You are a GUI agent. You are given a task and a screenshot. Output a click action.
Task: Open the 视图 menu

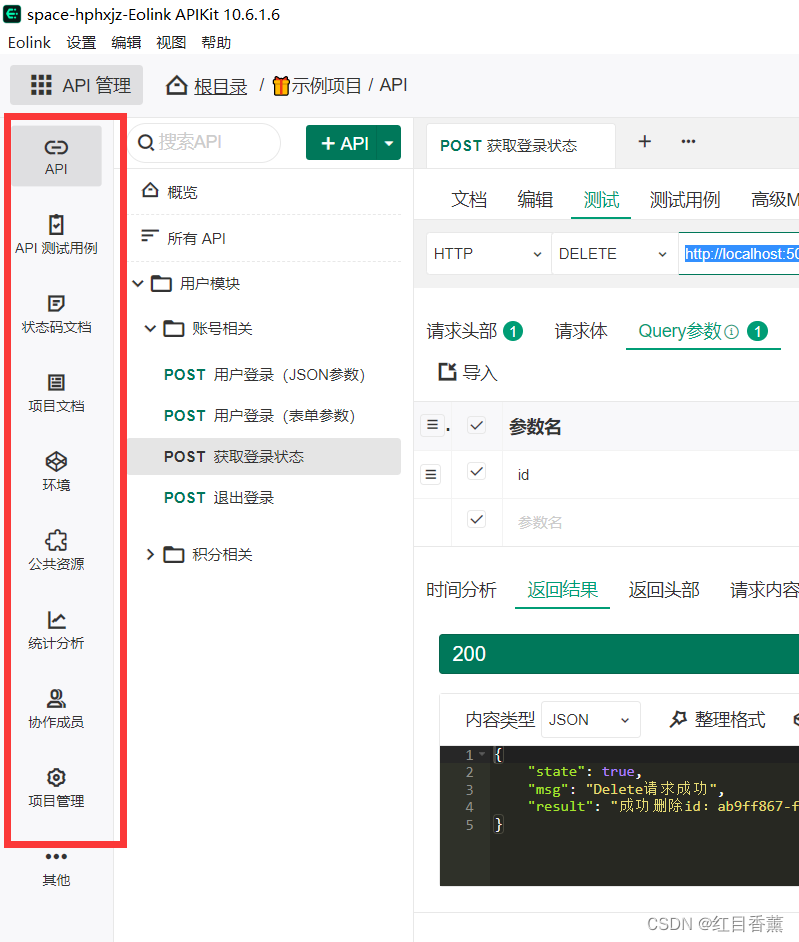click(x=171, y=43)
